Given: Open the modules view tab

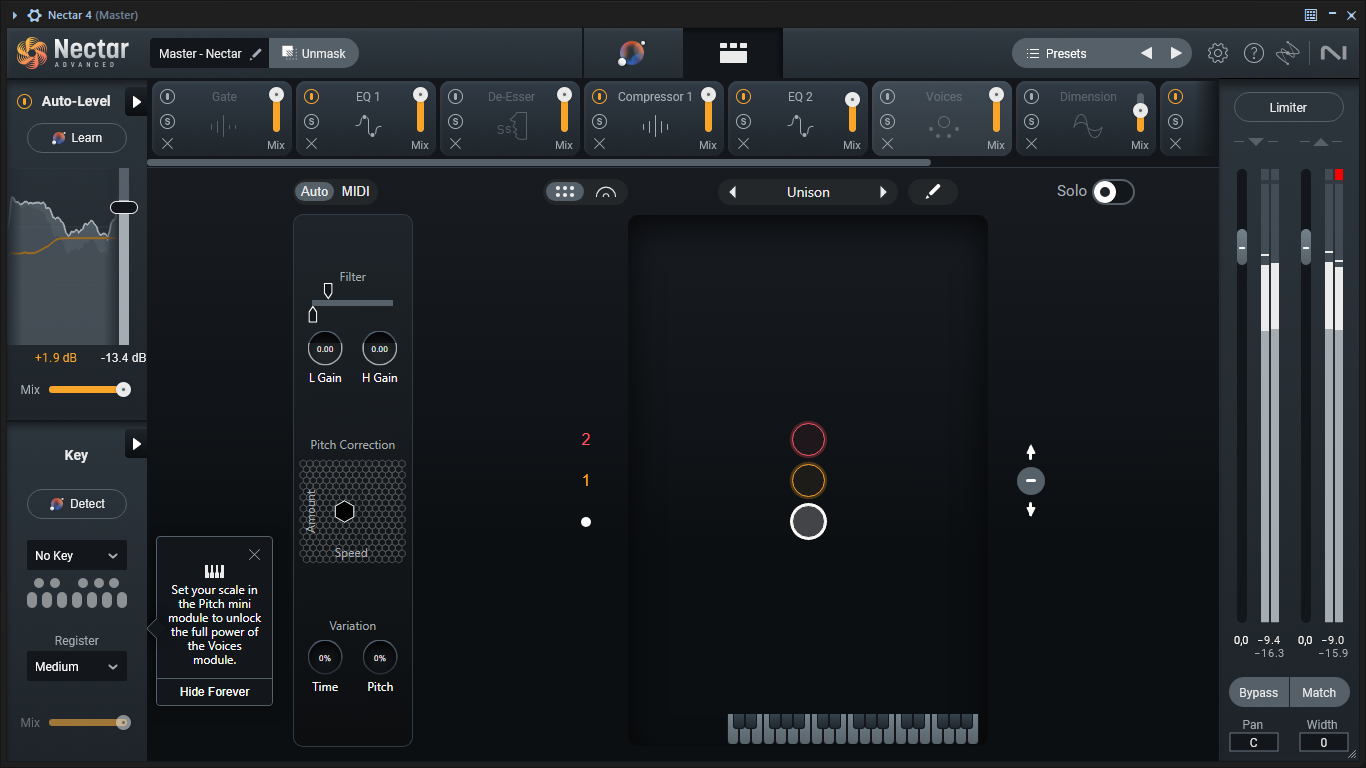Looking at the screenshot, I should (733, 53).
